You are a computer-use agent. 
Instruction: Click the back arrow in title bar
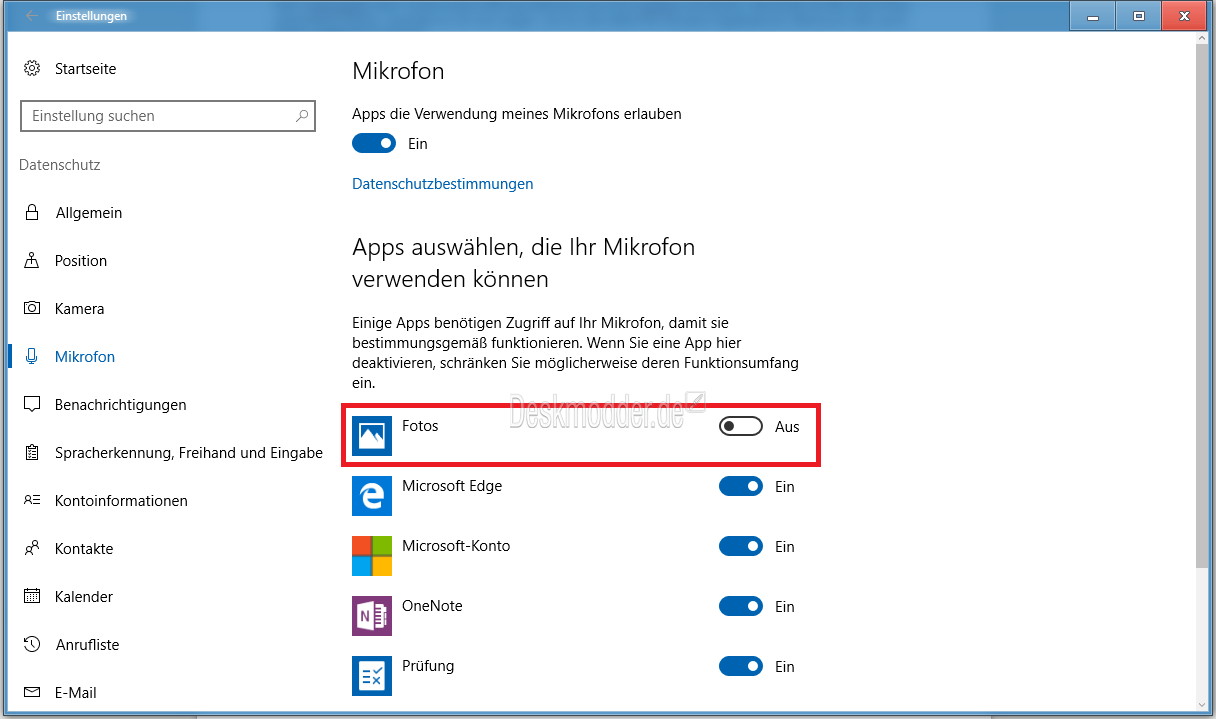coord(31,16)
